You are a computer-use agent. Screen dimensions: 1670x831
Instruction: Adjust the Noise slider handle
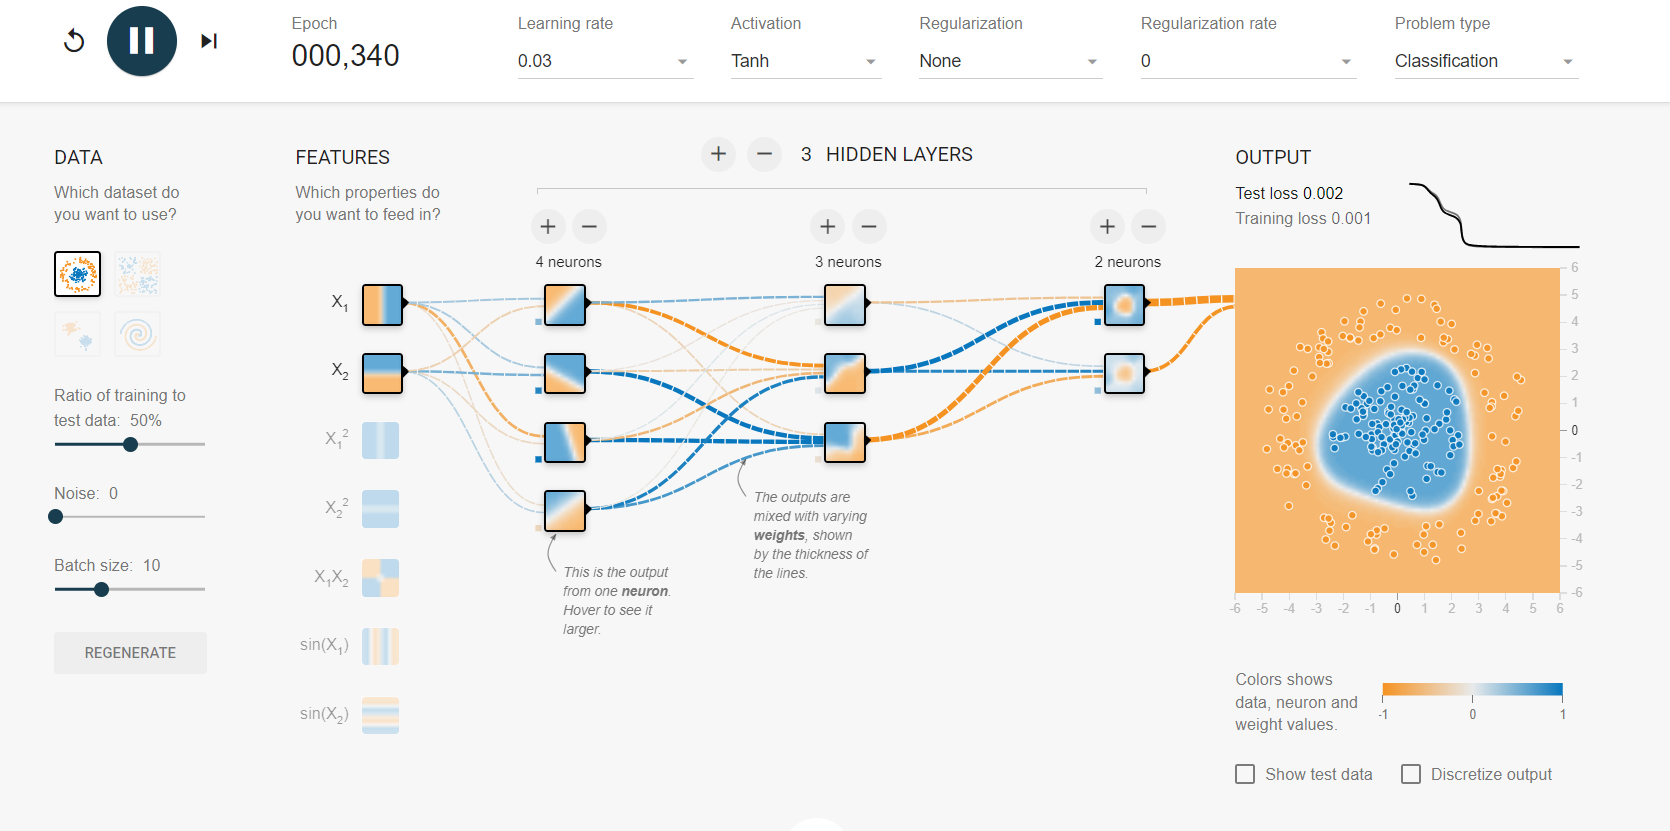tap(56, 517)
